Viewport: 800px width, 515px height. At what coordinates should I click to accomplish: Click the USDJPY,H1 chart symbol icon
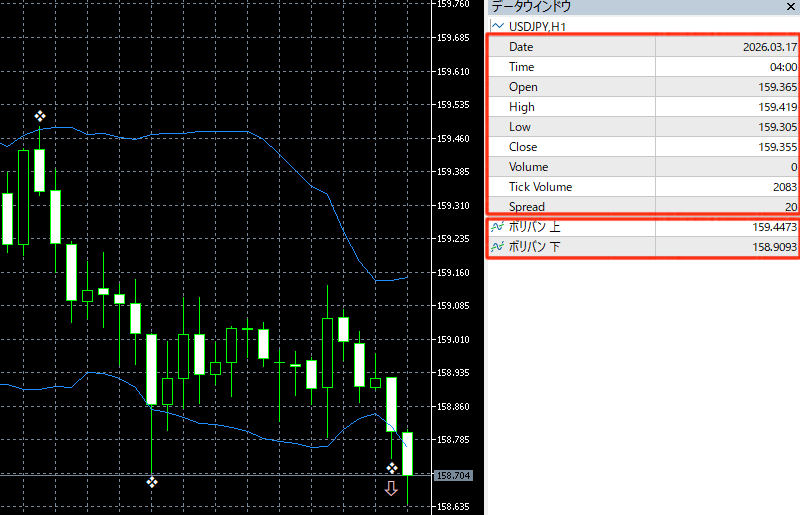[x=496, y=26]
